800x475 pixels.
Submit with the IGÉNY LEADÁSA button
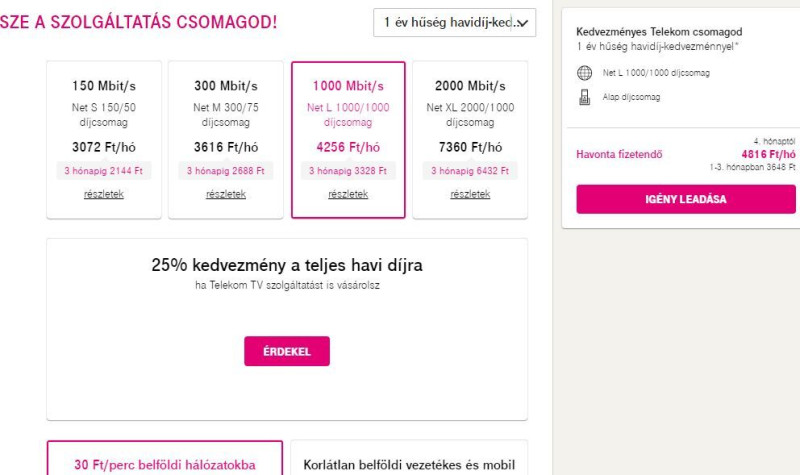(x=686, y=199)
